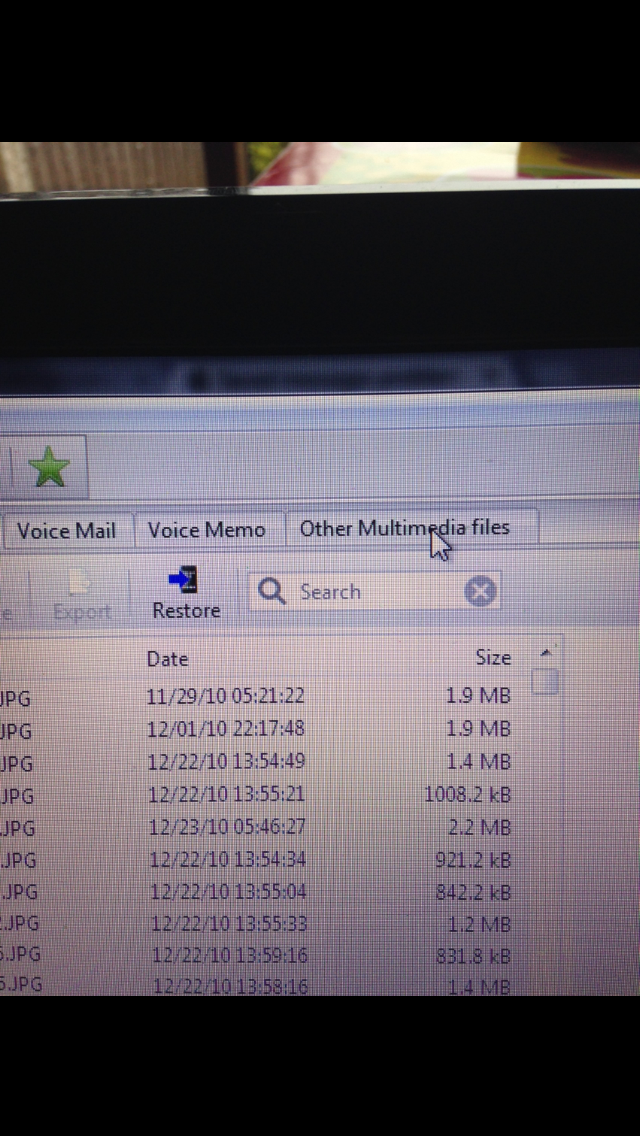The image size is (640, 1136).
Task: Clear search with the X icon
Action: point(480,592)
